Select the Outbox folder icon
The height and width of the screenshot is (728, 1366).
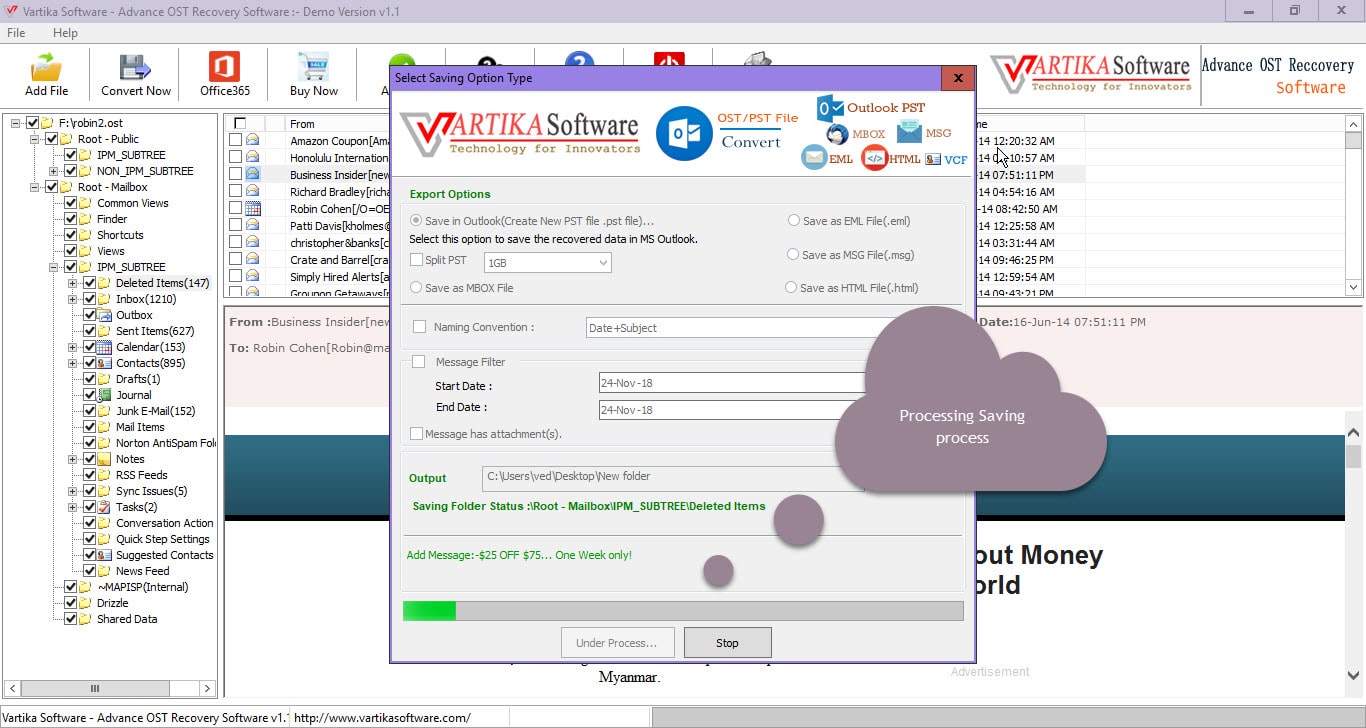coord(105,315)
